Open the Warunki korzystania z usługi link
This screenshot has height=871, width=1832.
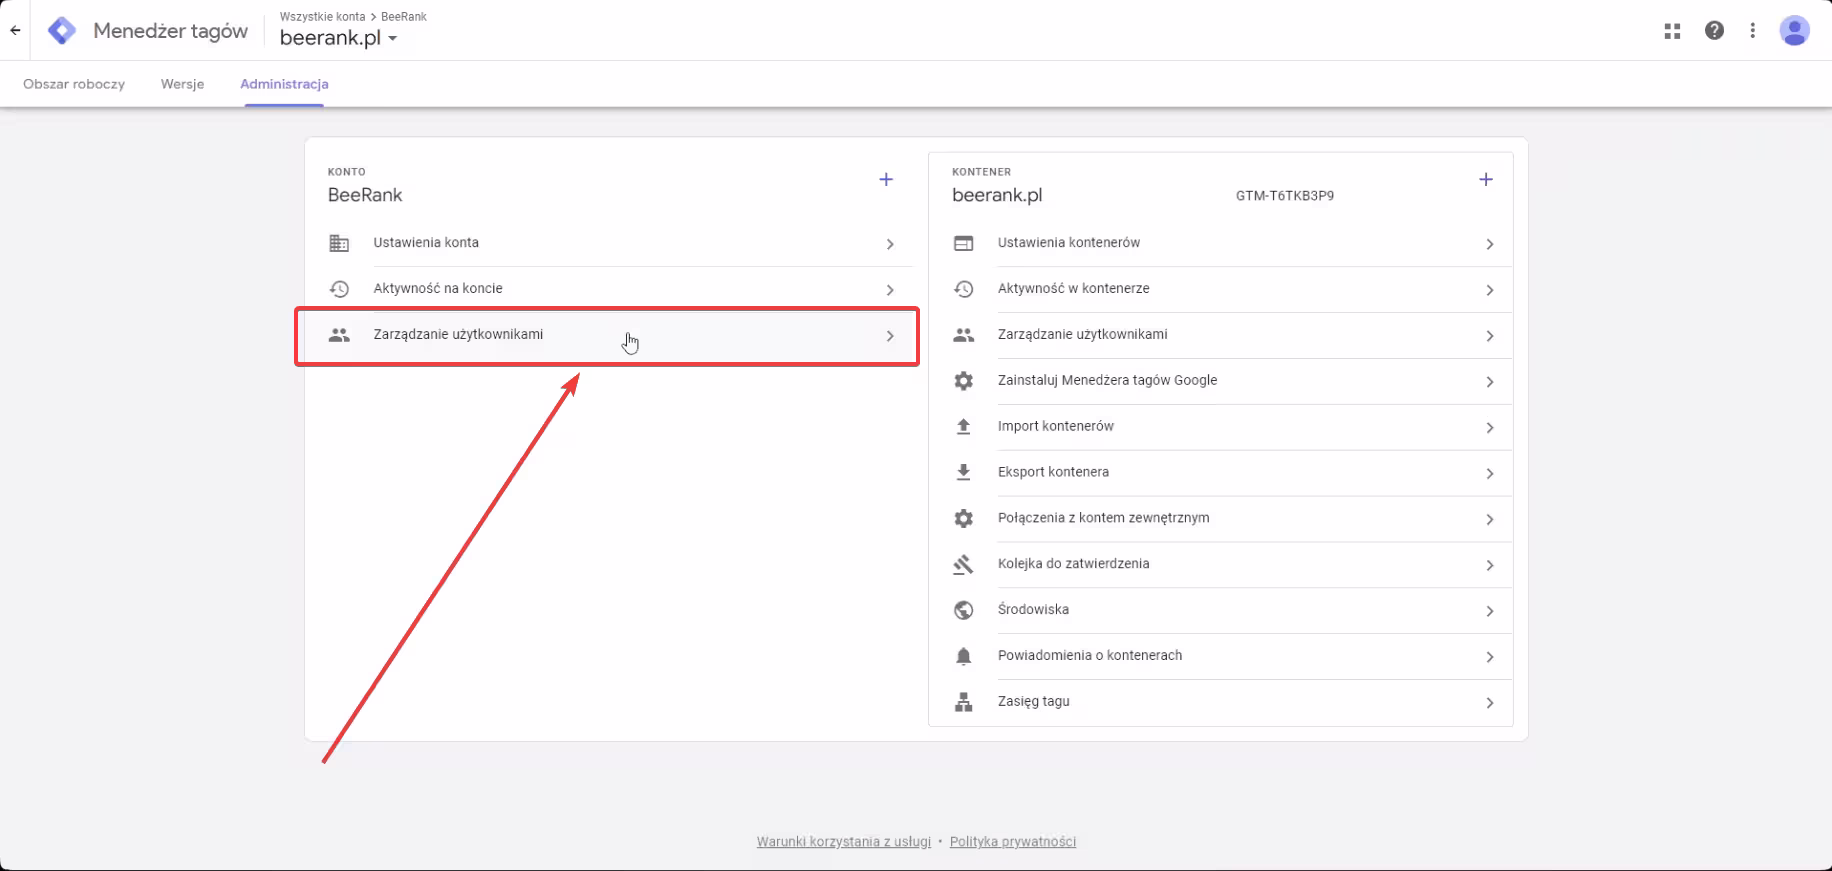(x=843, y=842)
